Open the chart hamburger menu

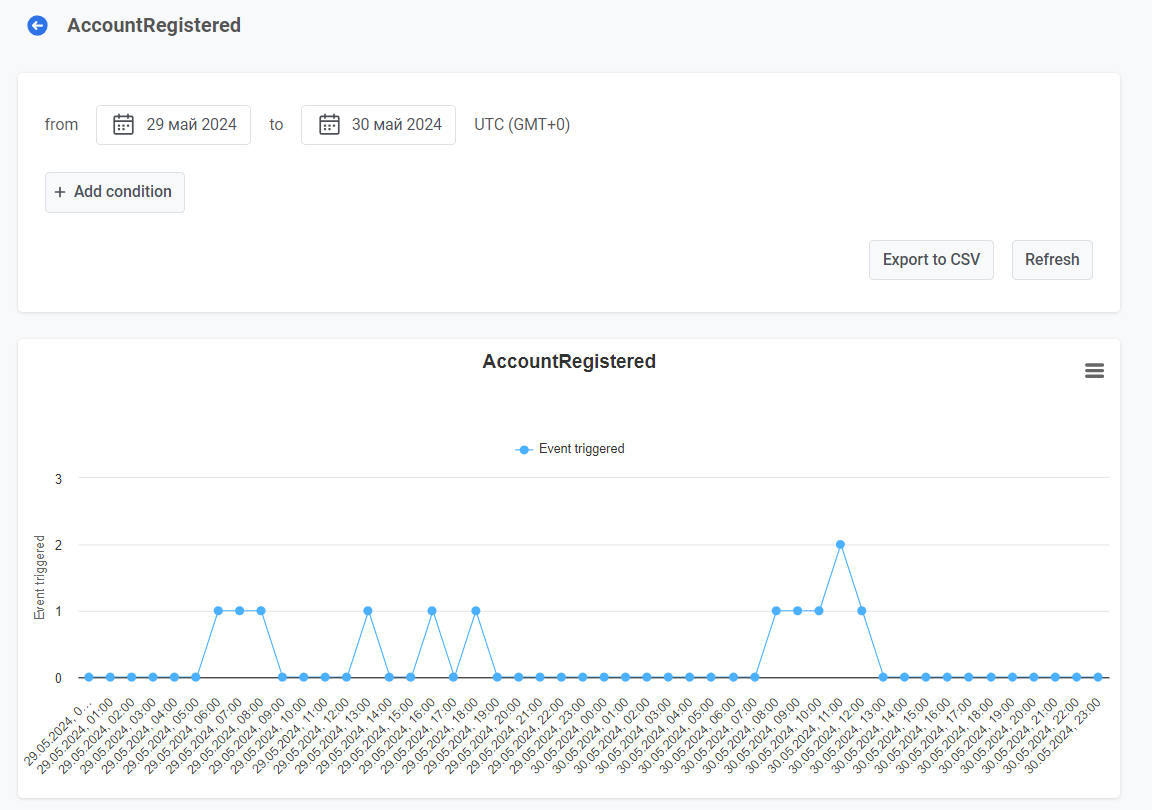pos(1094,371)
